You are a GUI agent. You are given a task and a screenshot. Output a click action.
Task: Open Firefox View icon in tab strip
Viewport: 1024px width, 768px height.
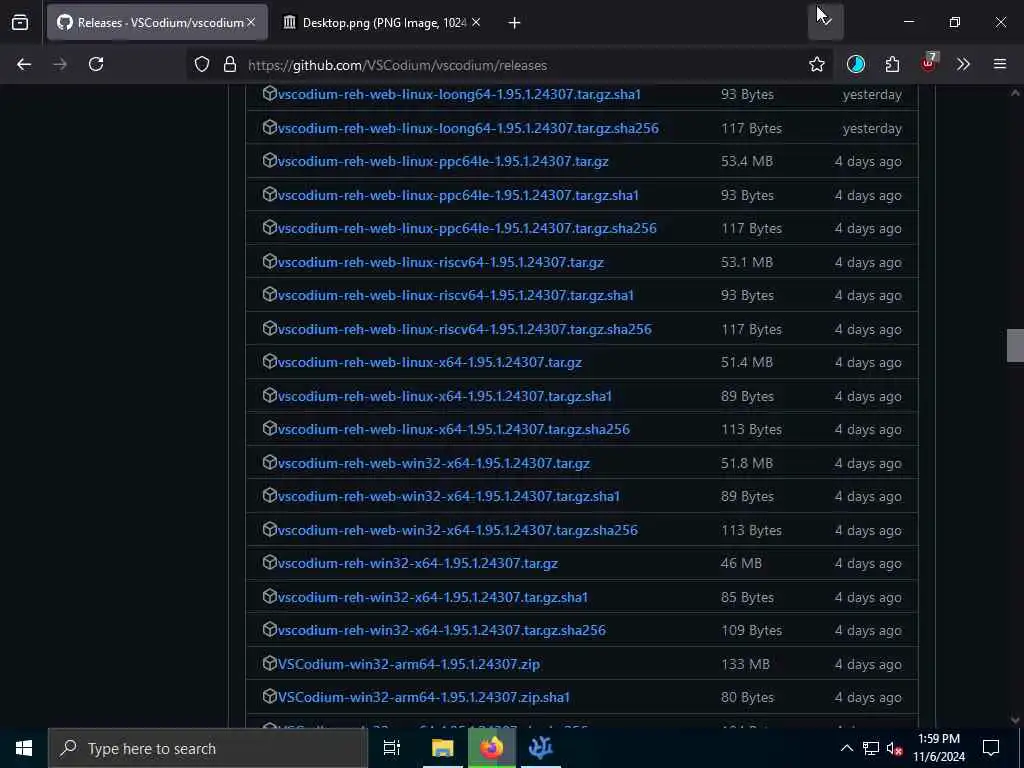coord(20,23)
